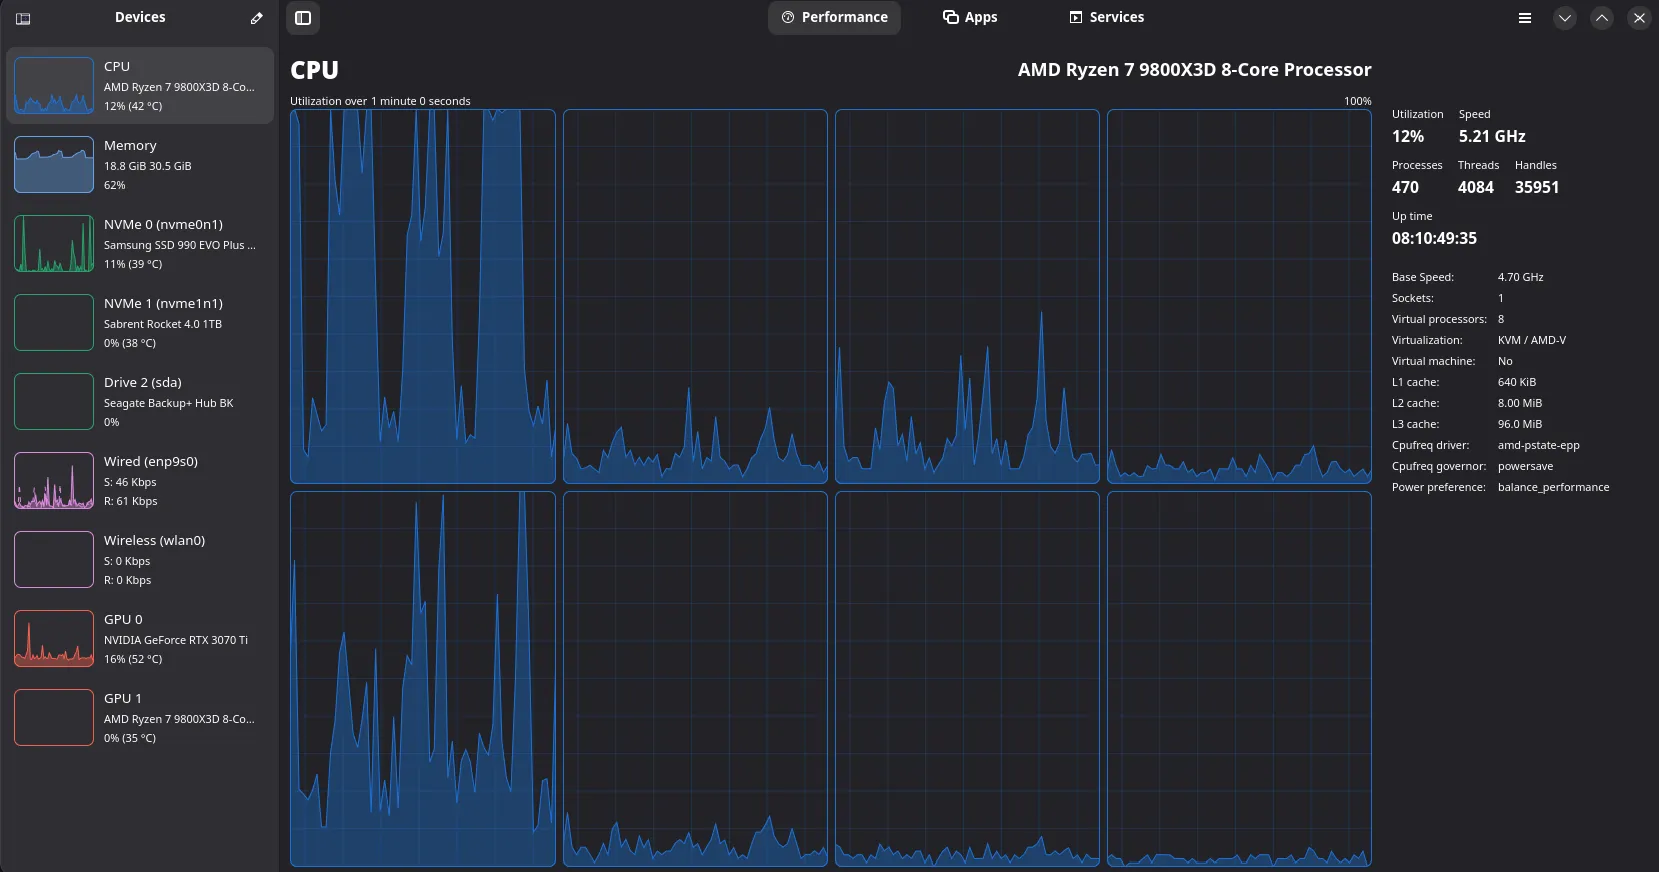Click the L2 cache 8.00 MiB value
The image size is (1659, 872).
tap(1519, 403)
